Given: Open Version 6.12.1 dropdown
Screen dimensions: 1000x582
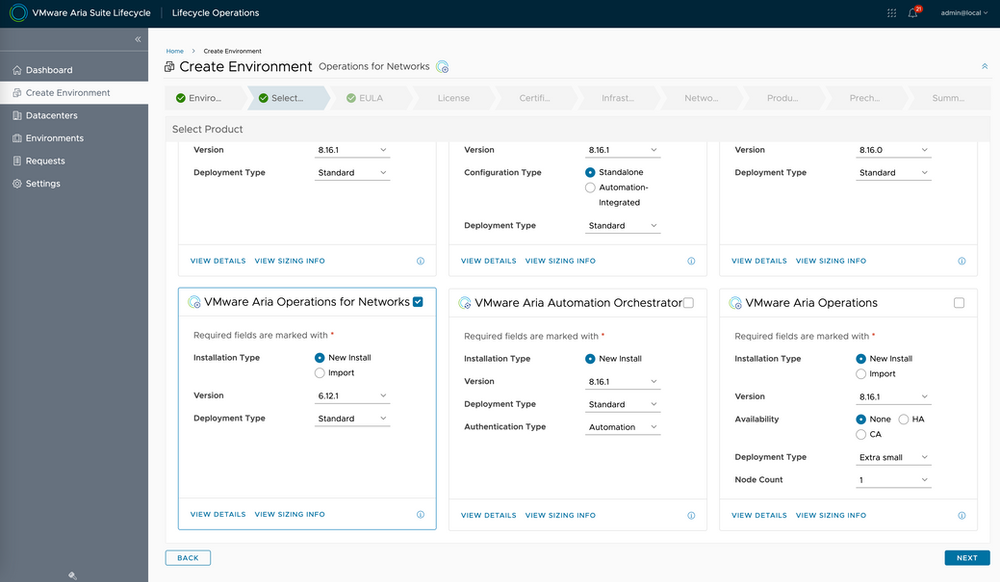Looking at the screenshot, I should tap(352, 396).
